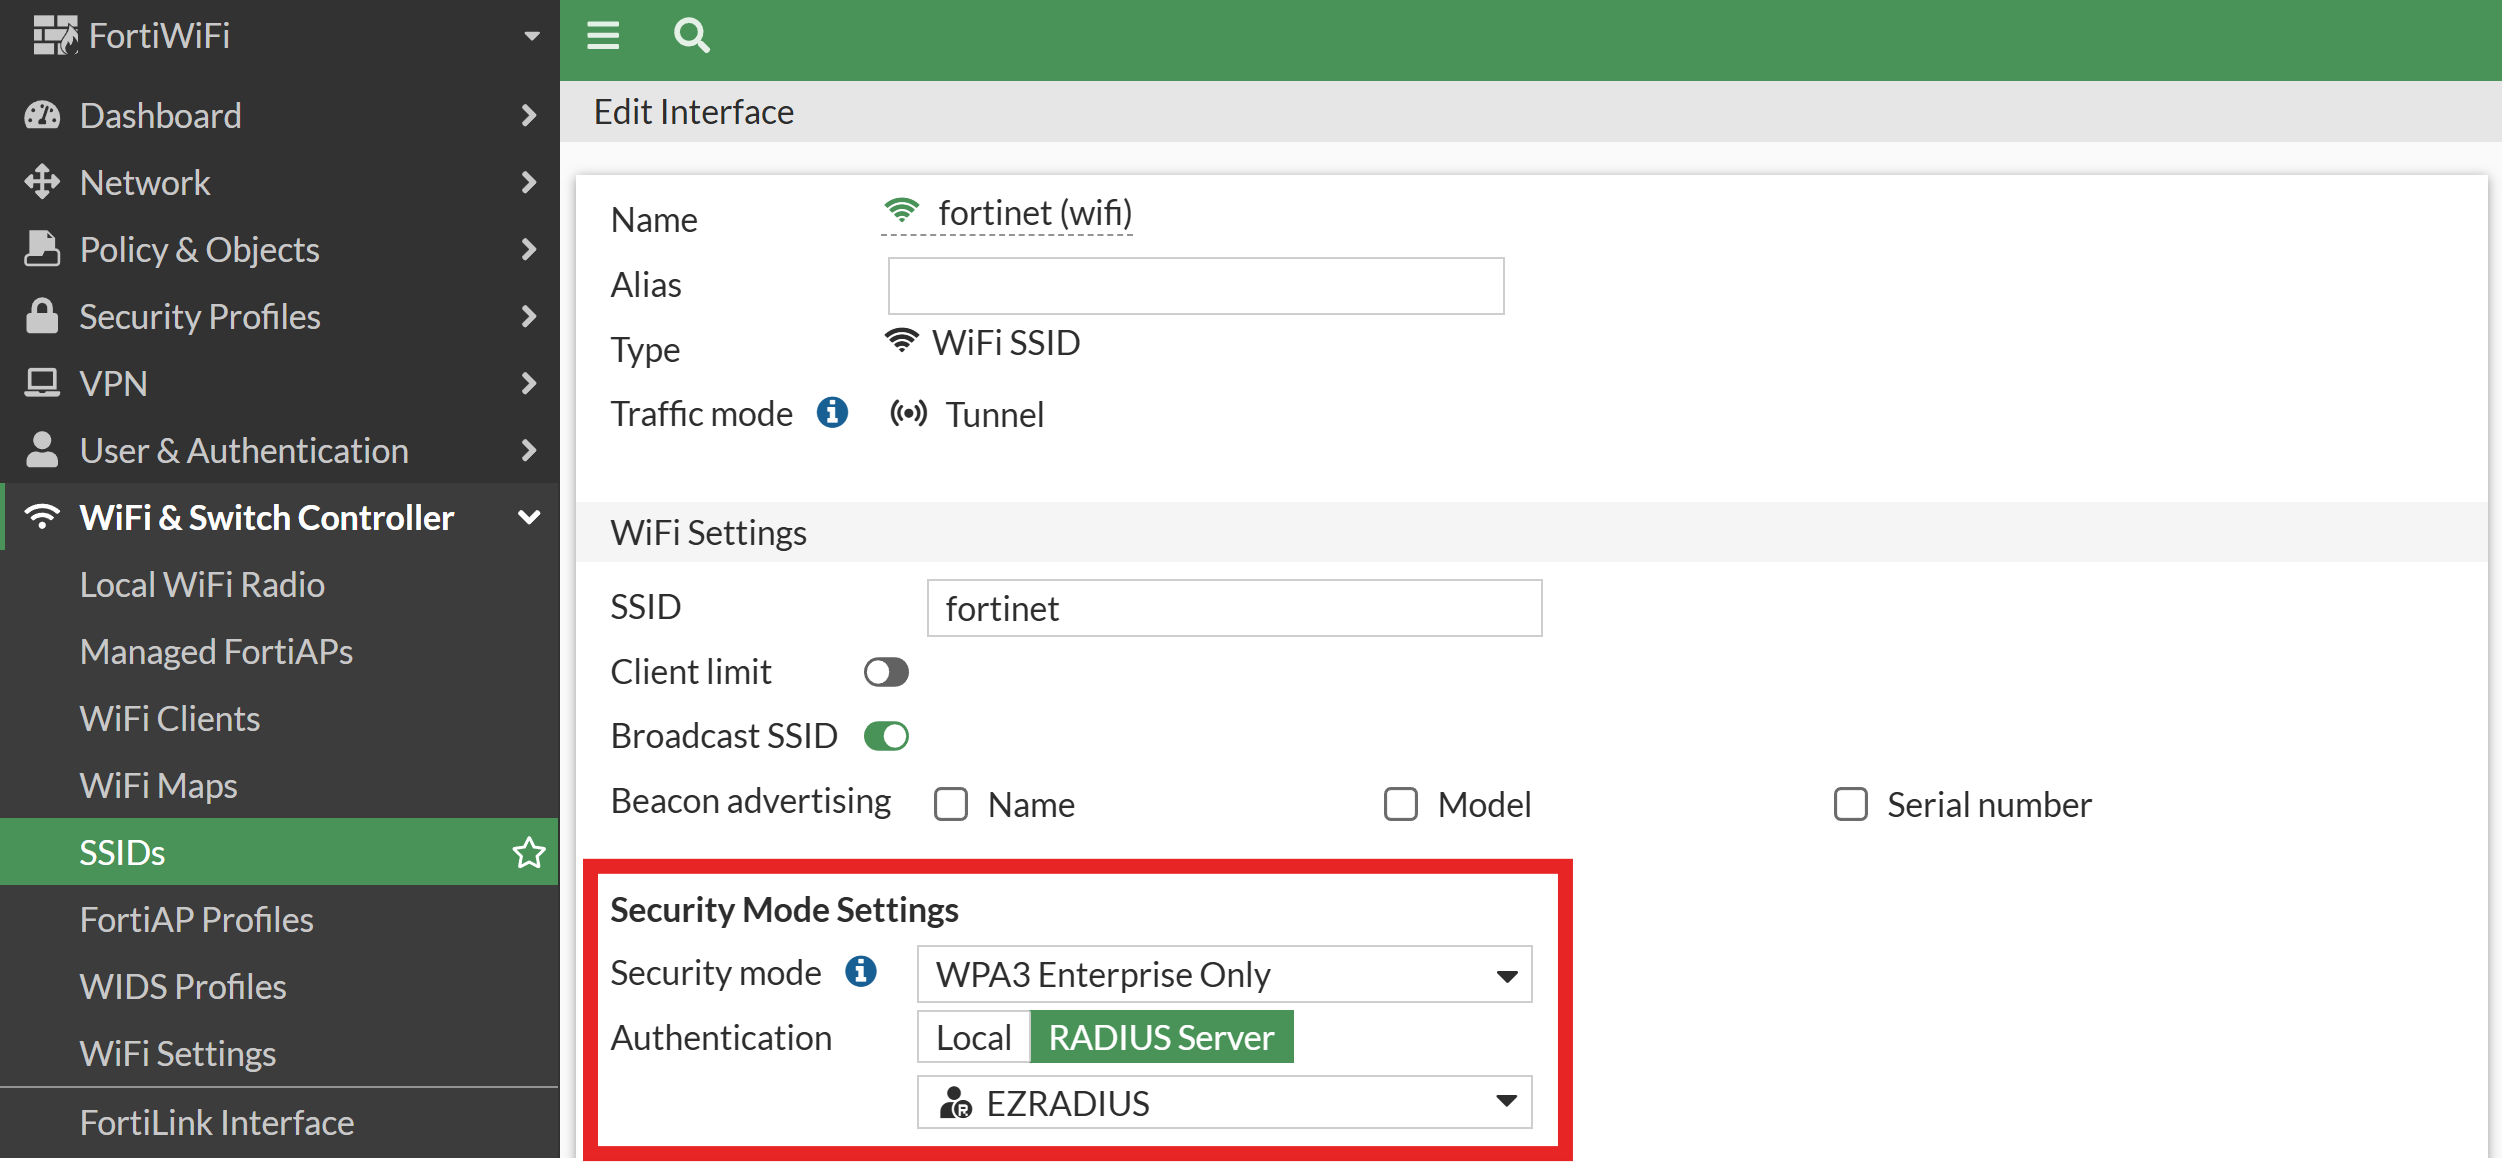Expand the FortiWiFi device selector at top left
This screenshot has height=1162, width=2502.
pos(531,34)
